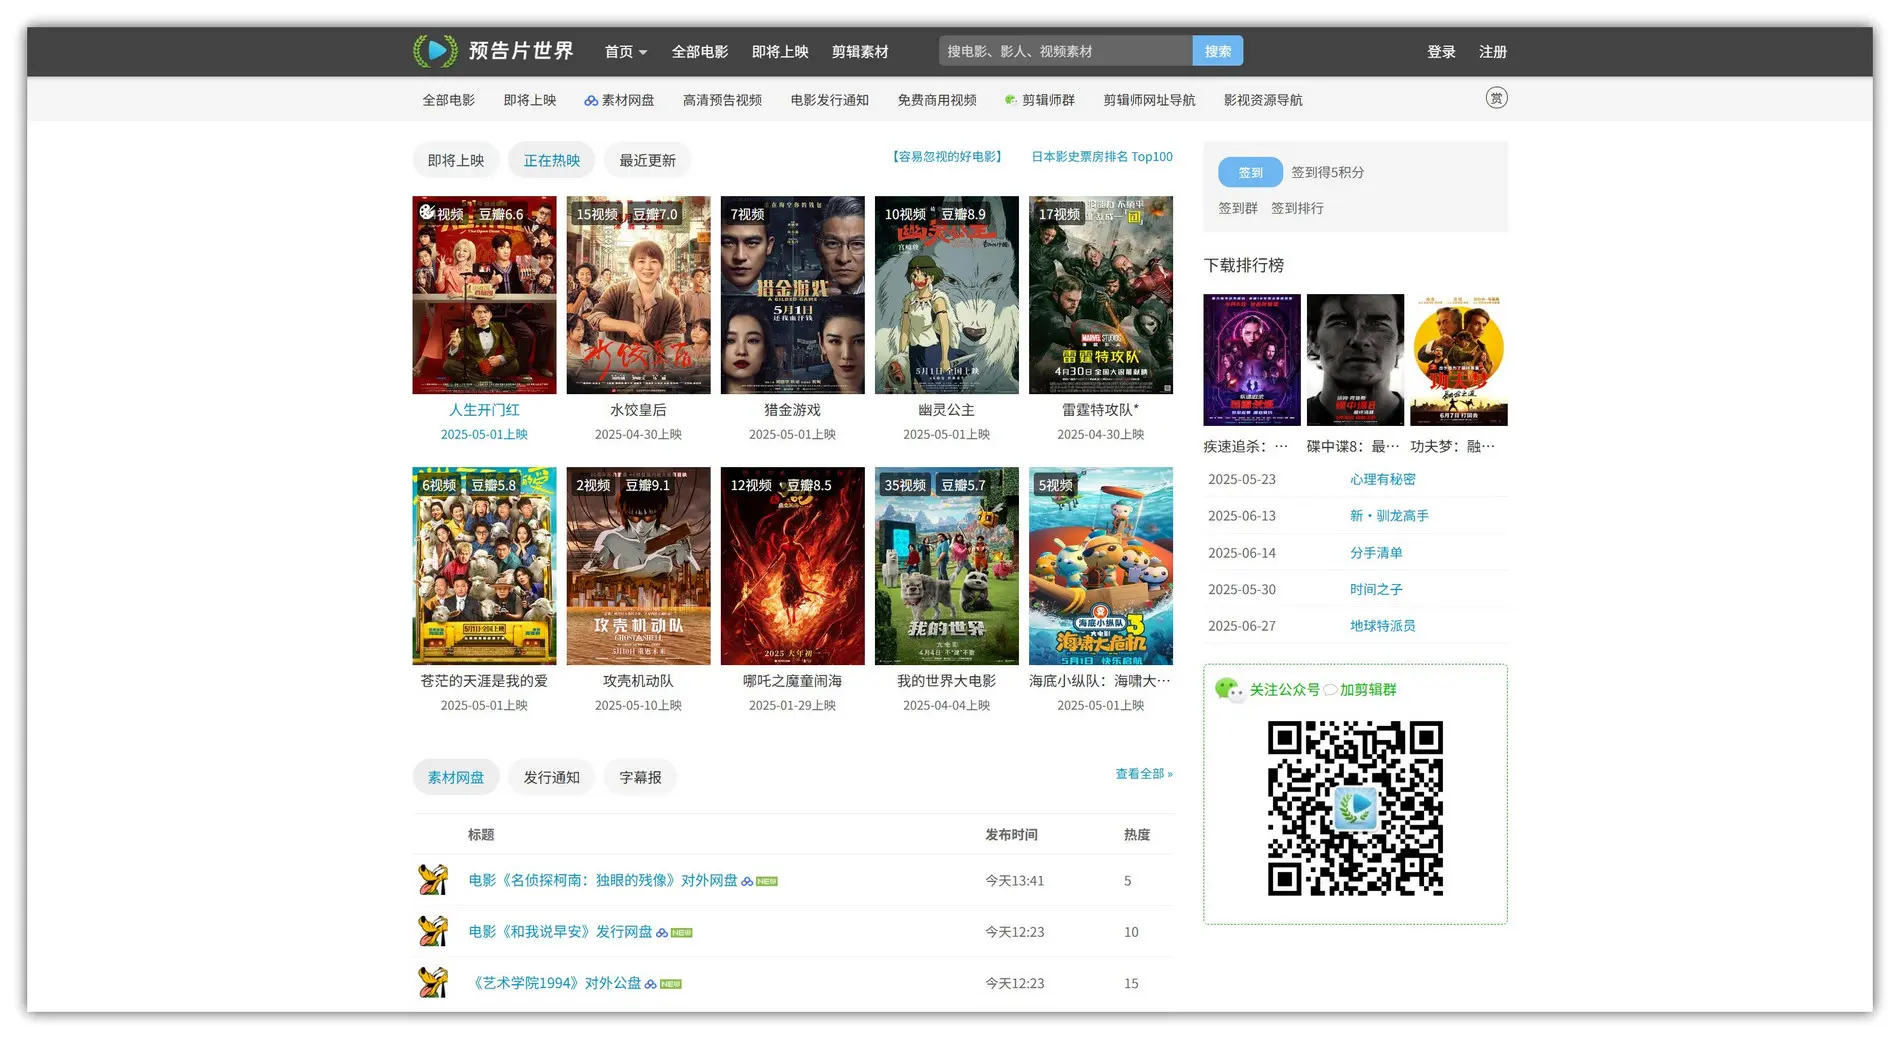Open the 海底小纵队 movie poster
1900x1039 pixels.
point(1101,566)
